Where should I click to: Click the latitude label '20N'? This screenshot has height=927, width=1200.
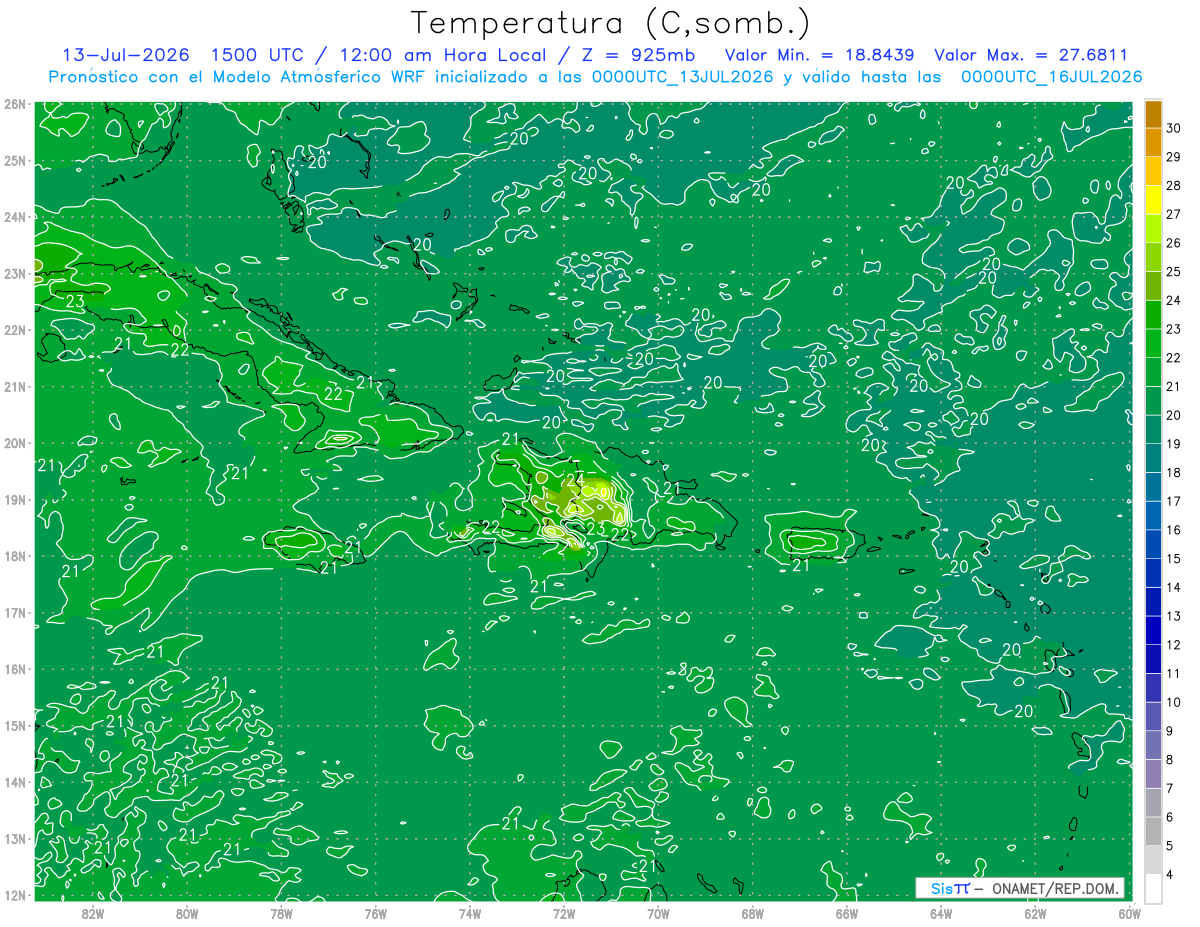tap(14, 443)
